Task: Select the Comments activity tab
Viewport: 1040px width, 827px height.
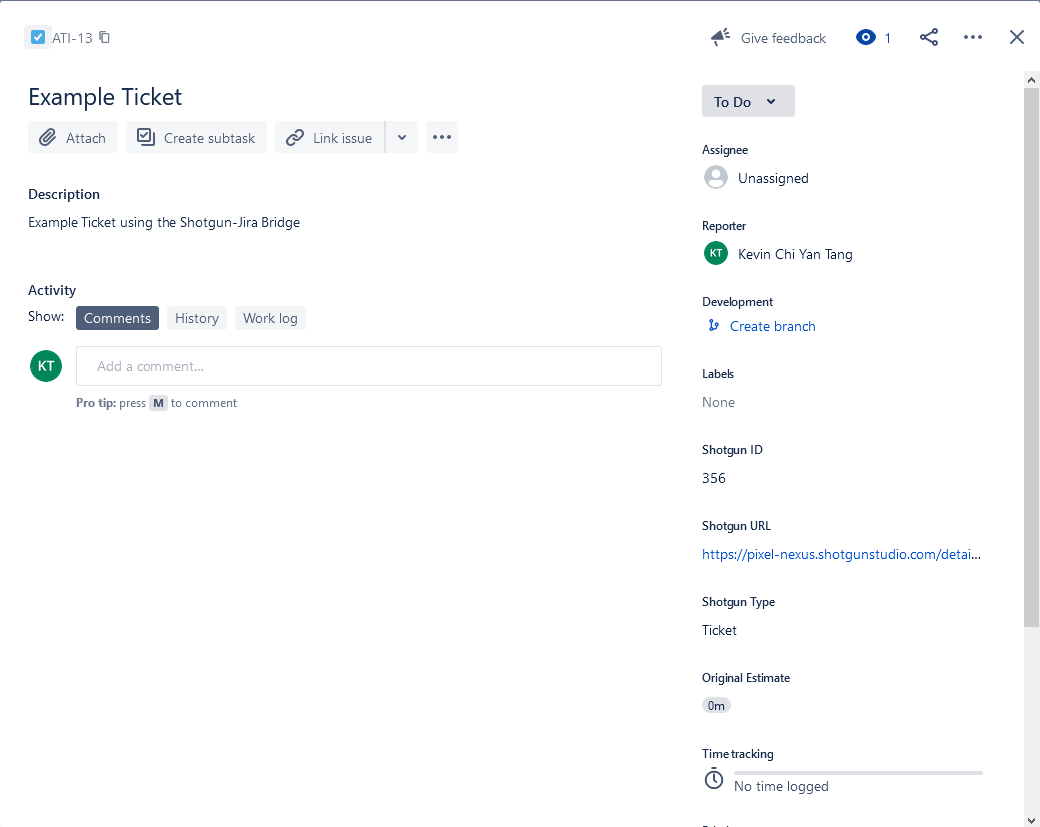Action: pyautogui.click(x=117, y=318)
